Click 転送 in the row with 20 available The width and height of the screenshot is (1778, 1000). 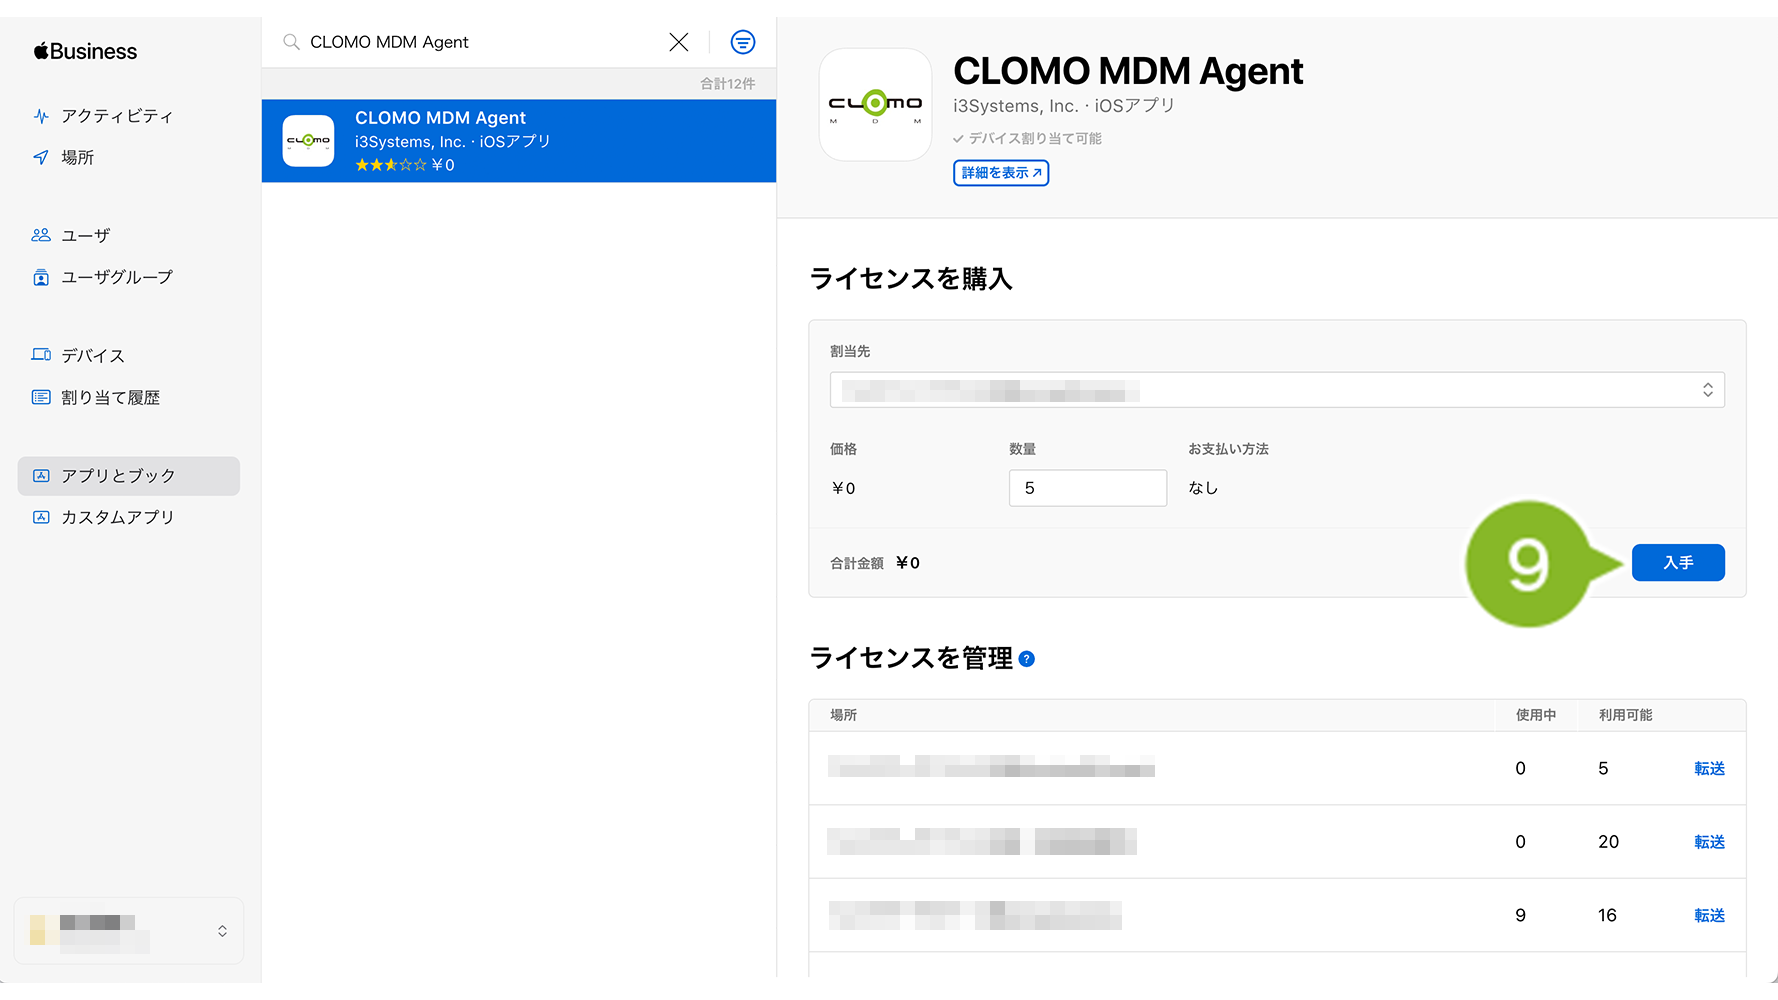point(1709,842)
